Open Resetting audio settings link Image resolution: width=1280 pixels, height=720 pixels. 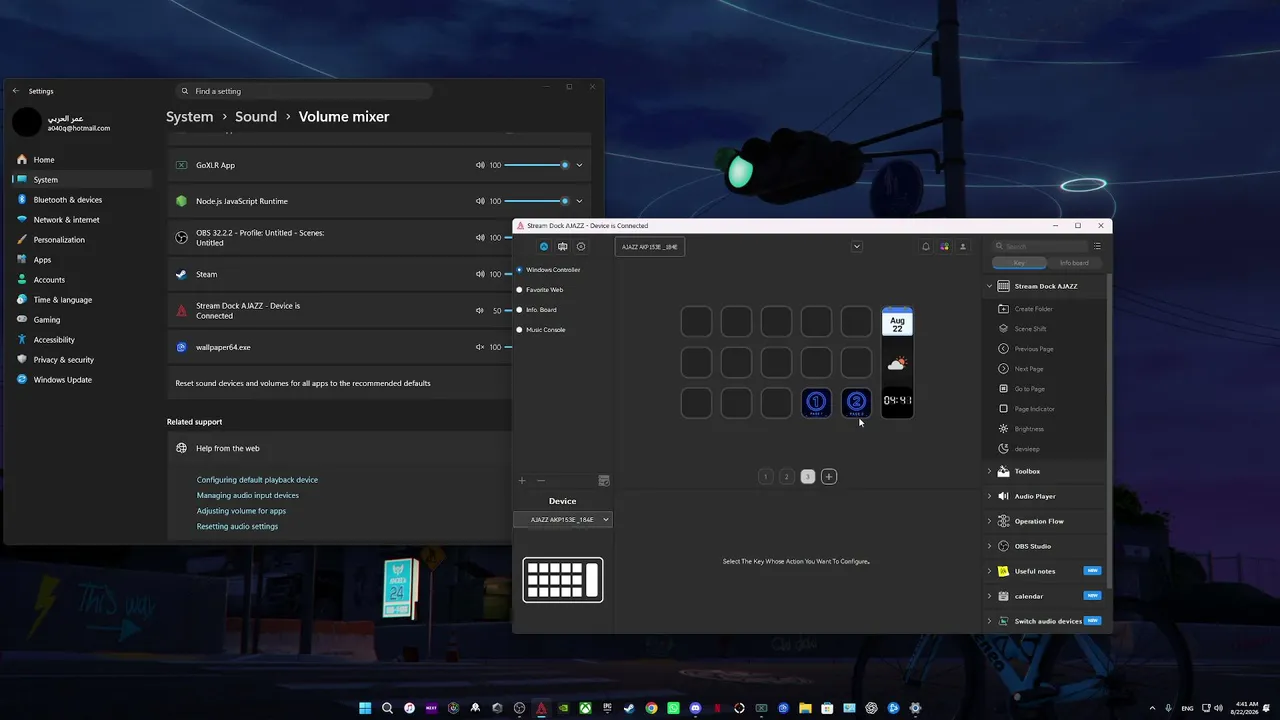click(x=238, y=527)
